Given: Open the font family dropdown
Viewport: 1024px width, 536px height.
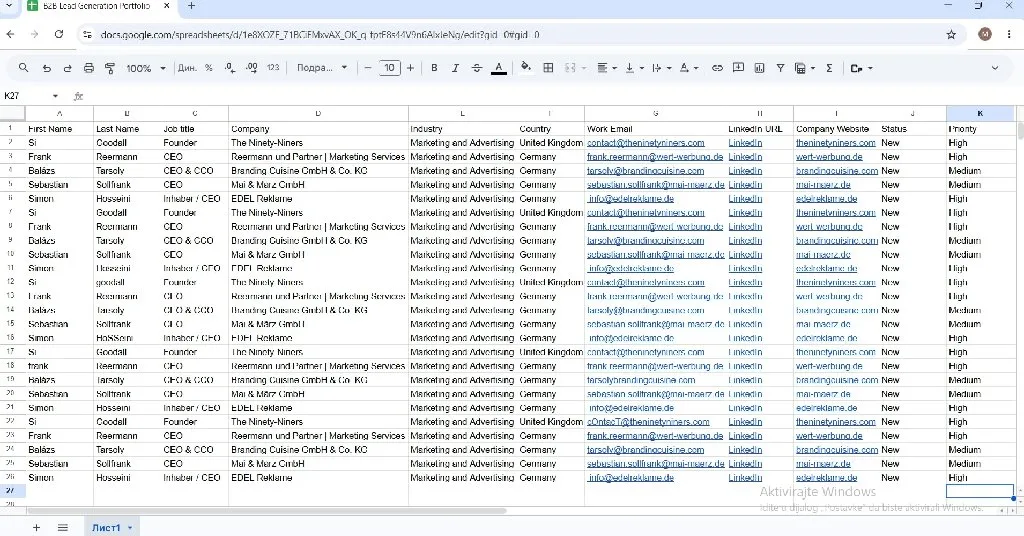Looking at the screenshot, I should click(322, 68).
